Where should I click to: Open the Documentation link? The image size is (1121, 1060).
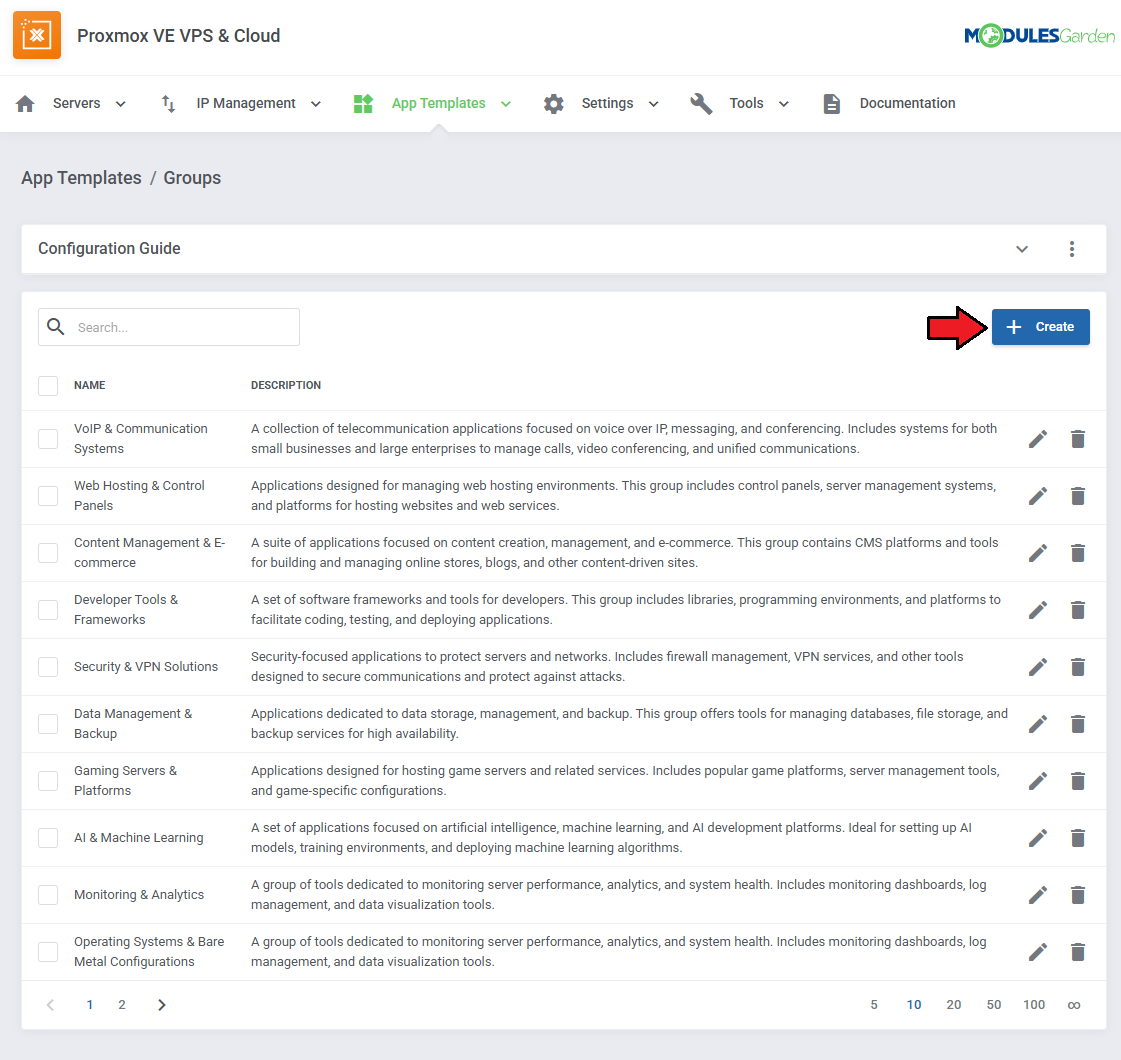[907, 104]
